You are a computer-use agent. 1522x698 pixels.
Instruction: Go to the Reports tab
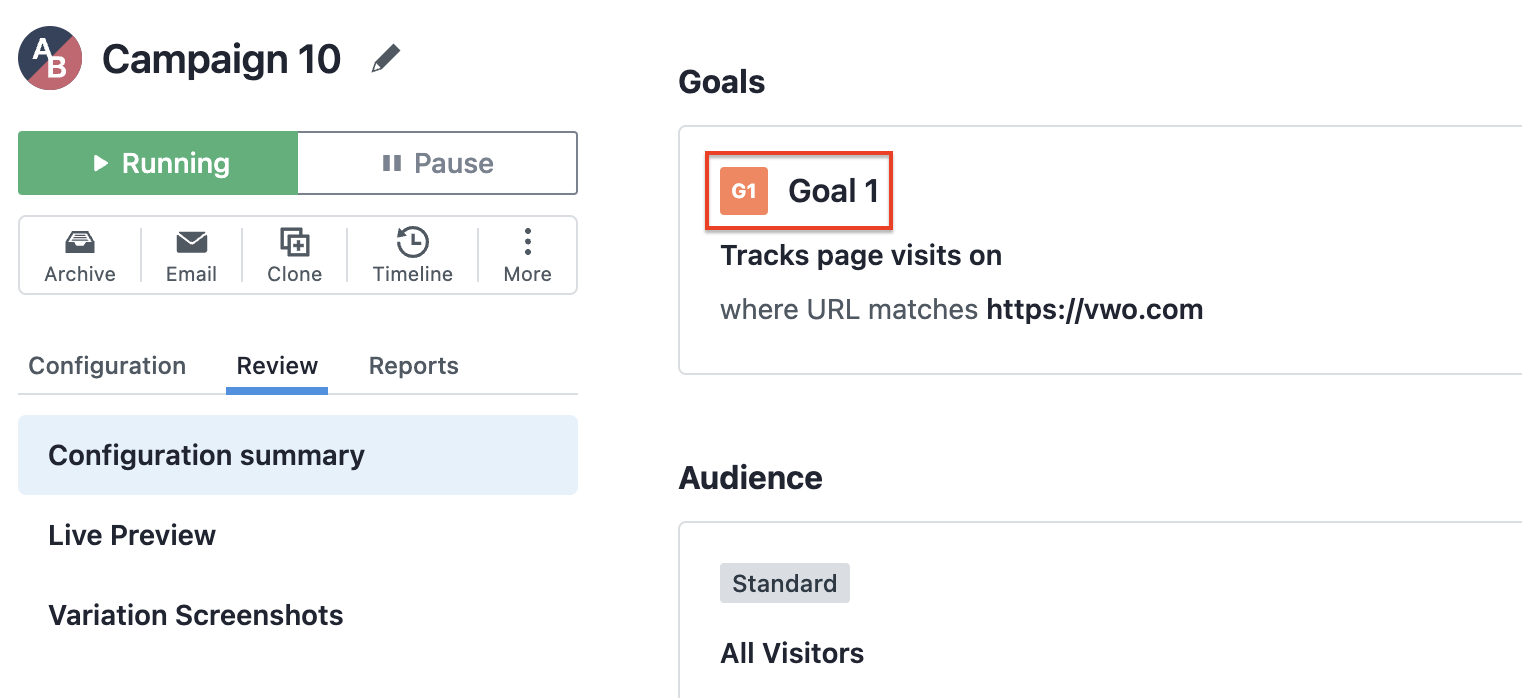pos(414,366)
